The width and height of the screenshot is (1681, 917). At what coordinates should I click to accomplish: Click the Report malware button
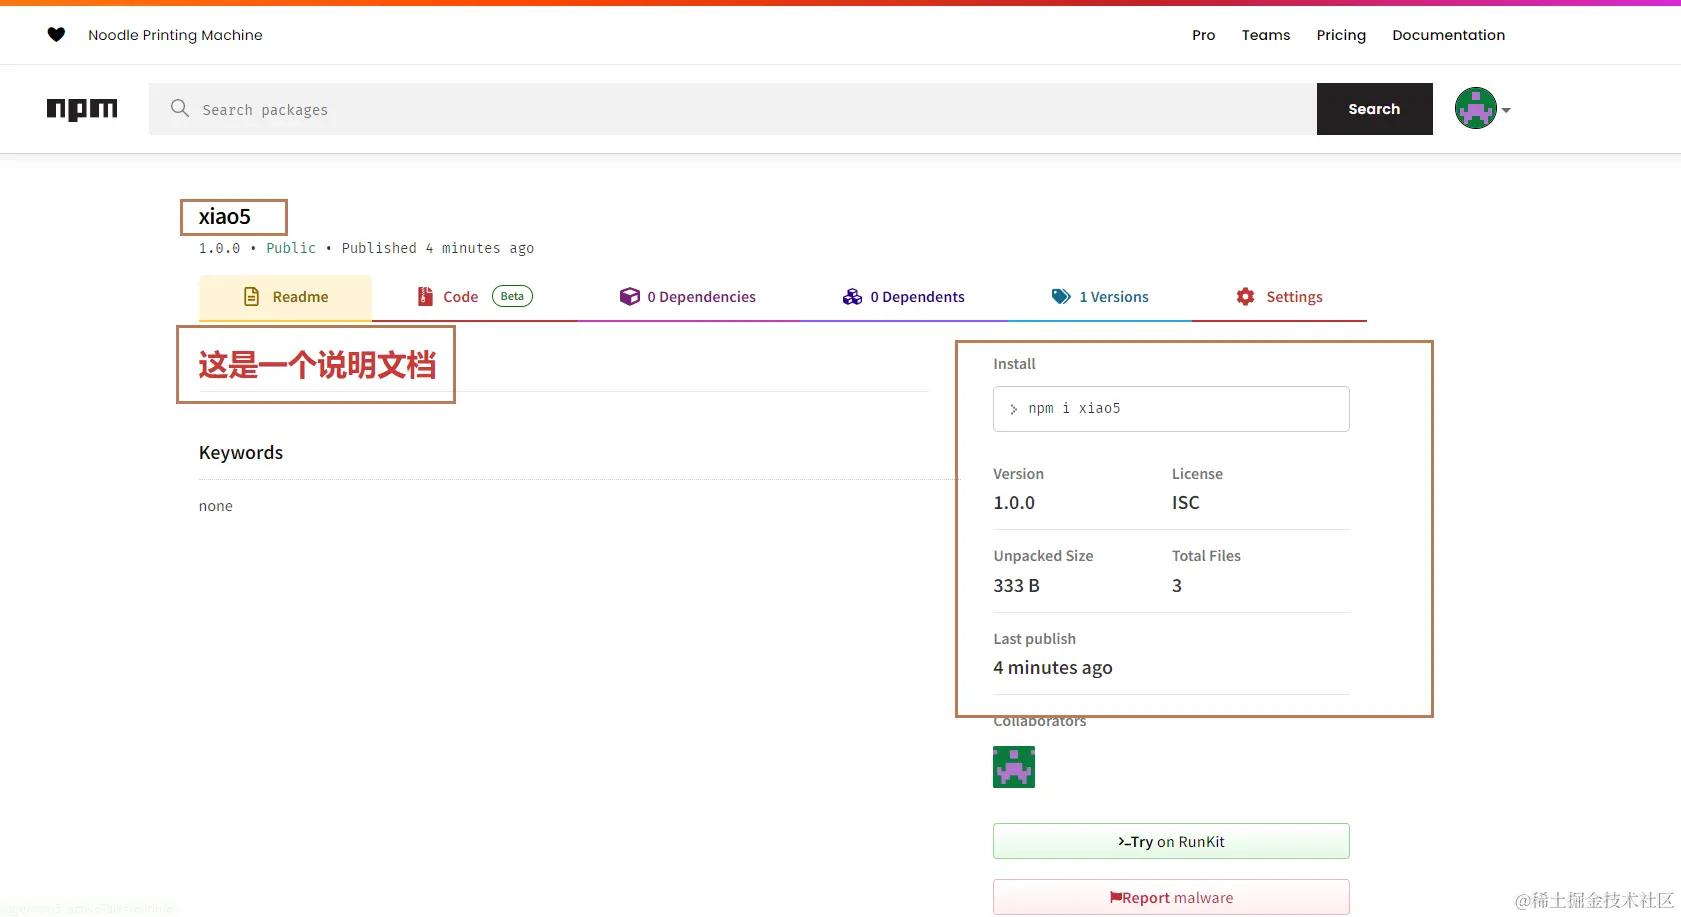coord(1171,897)
